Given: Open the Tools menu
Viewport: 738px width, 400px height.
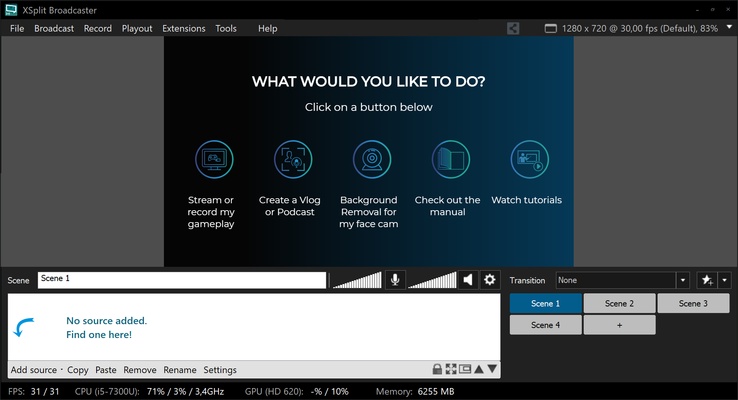Looking at the screenshot, I should tap(226, 28).
